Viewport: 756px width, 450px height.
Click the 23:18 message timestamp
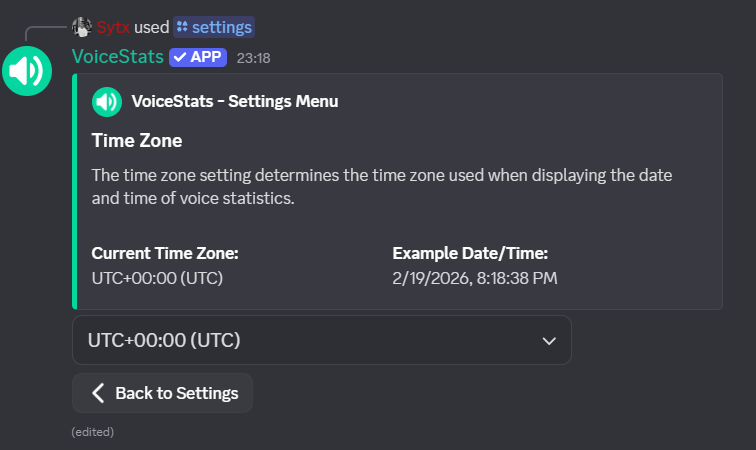[253, 58]
